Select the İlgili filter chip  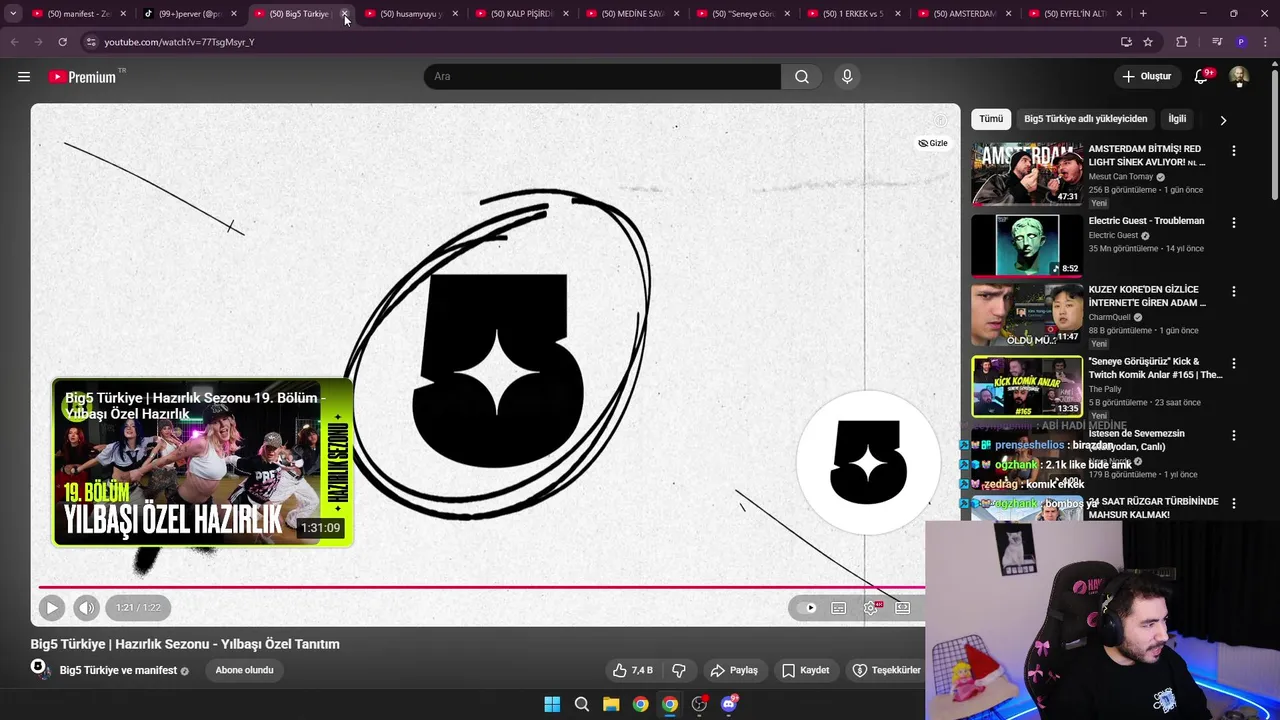click(x=1177, y=119)
